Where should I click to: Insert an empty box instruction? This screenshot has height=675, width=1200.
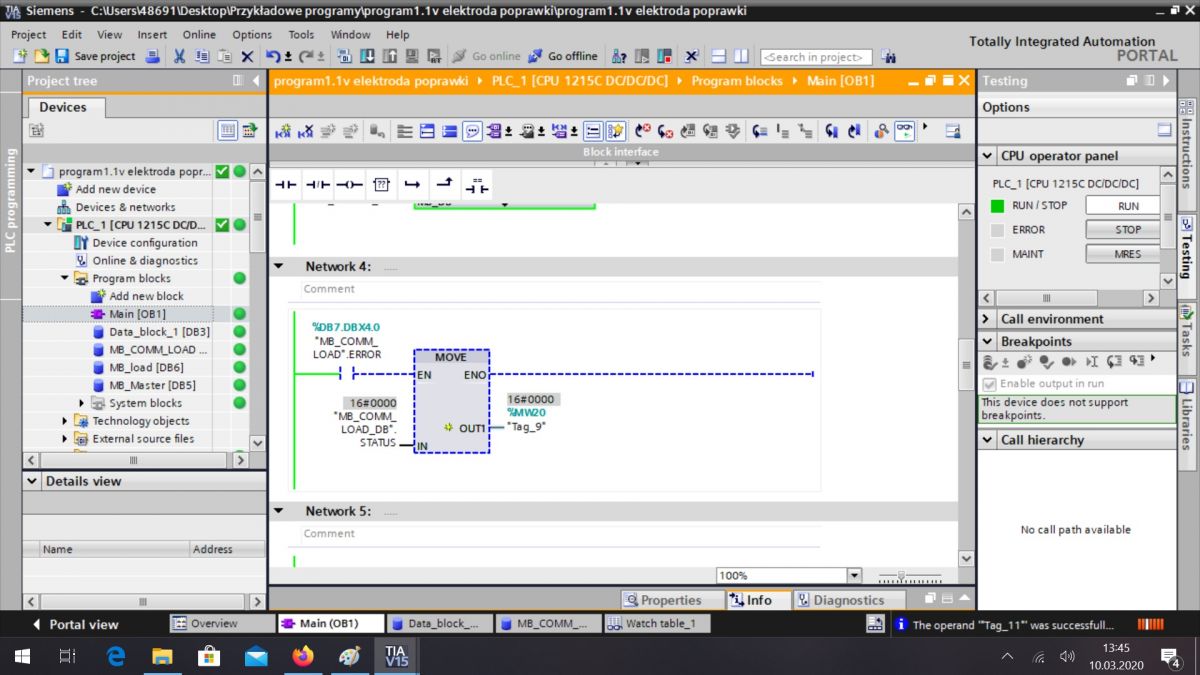[381, 185]
